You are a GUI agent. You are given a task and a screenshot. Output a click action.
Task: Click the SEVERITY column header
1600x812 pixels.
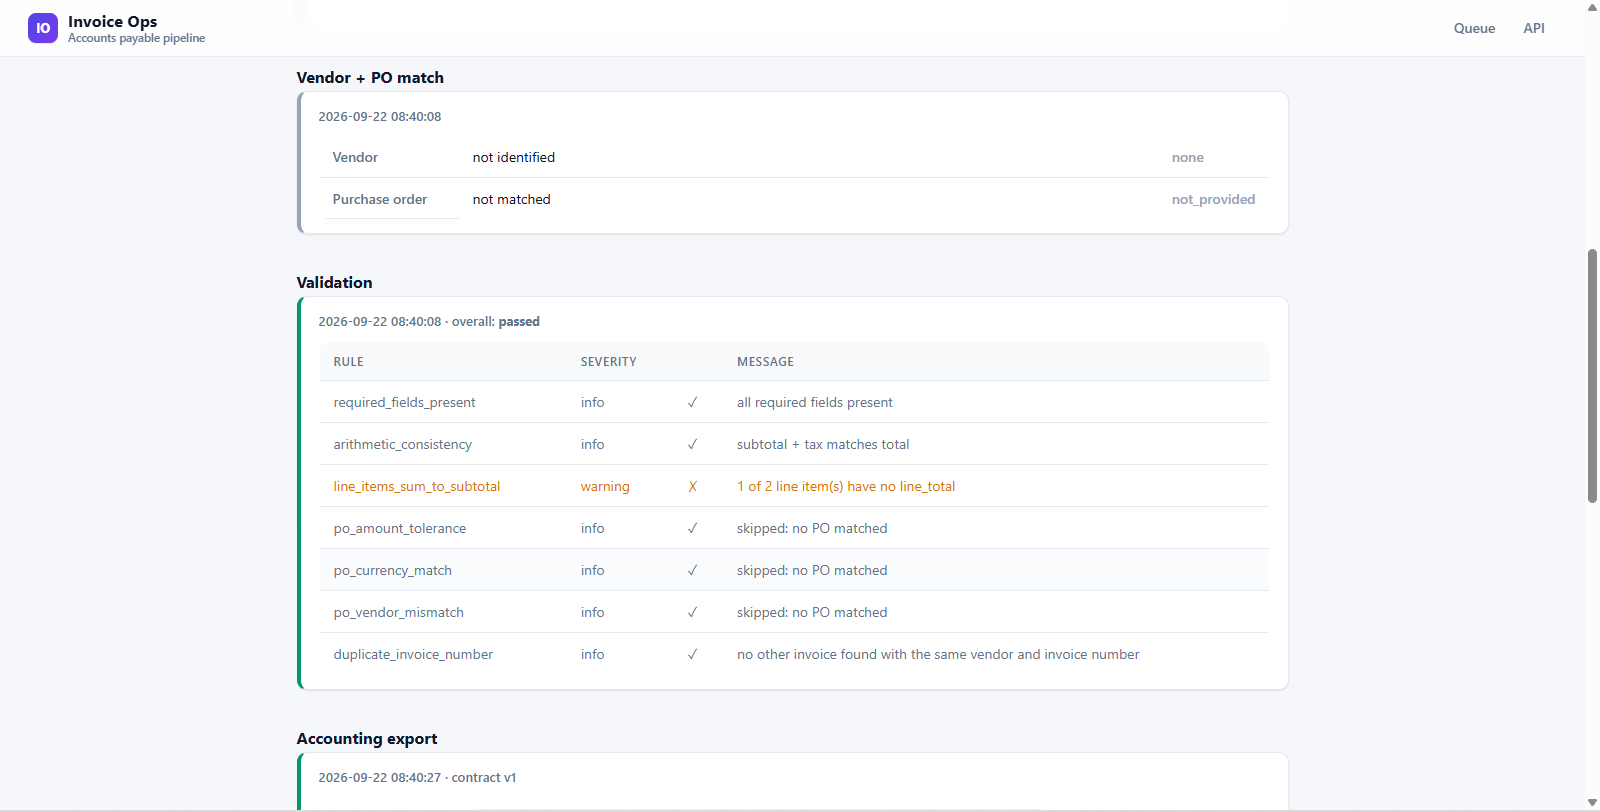(x=608, y=362)
